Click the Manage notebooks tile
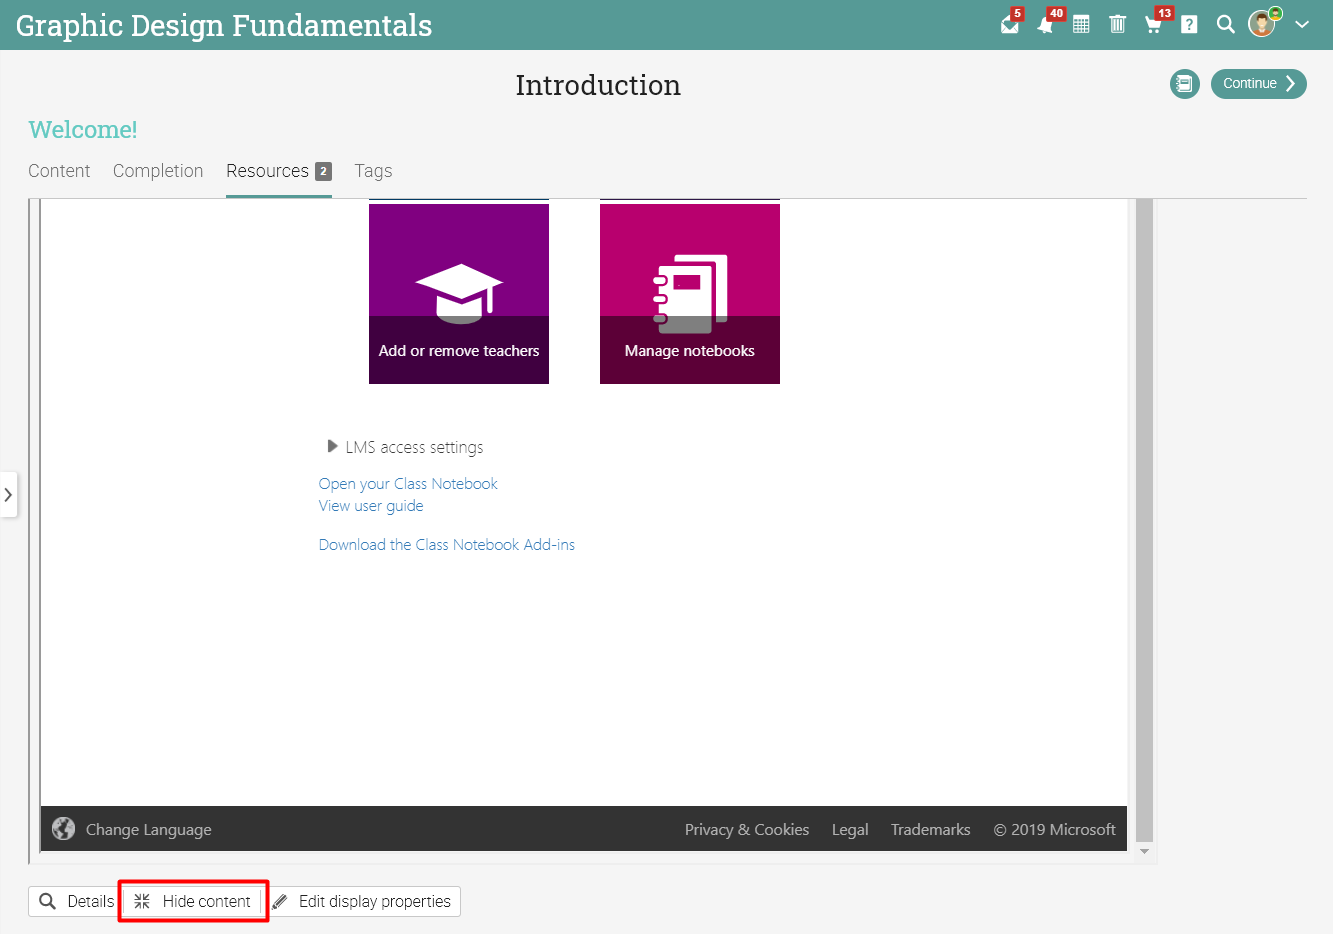 [x=690, y=294]
